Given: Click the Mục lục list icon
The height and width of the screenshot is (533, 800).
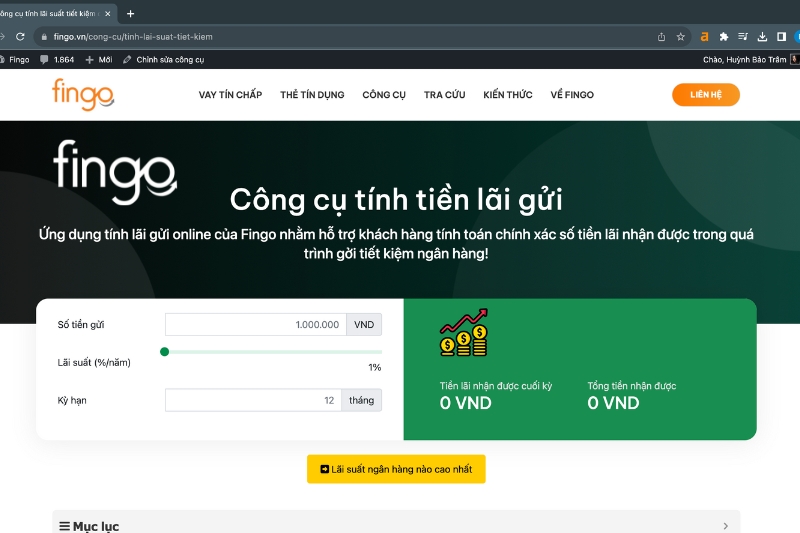Looking at the screenshot, I should 64,526.
